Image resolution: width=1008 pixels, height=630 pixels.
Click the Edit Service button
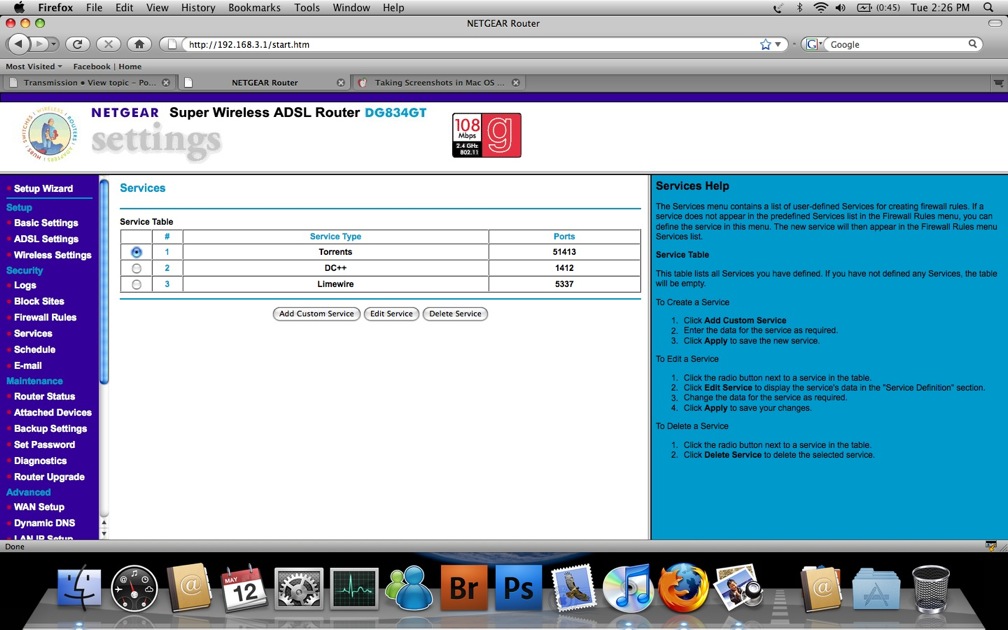tap(391, 314)
